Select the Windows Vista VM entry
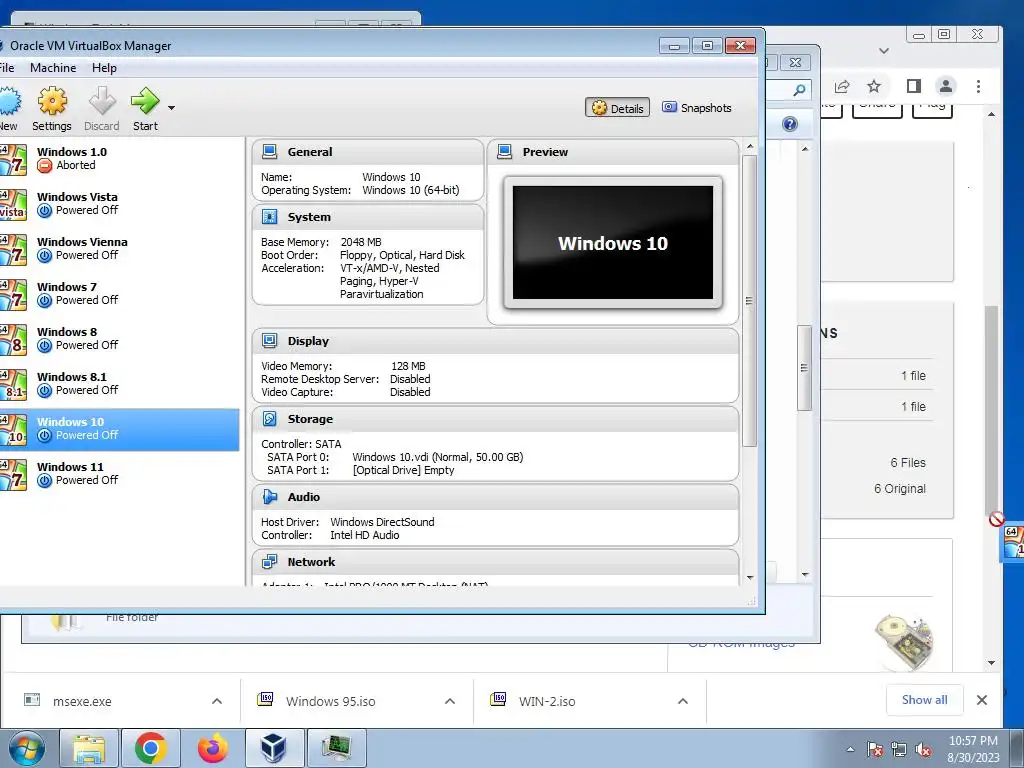This screenshot has width=1024, height=768. point(120,204)
